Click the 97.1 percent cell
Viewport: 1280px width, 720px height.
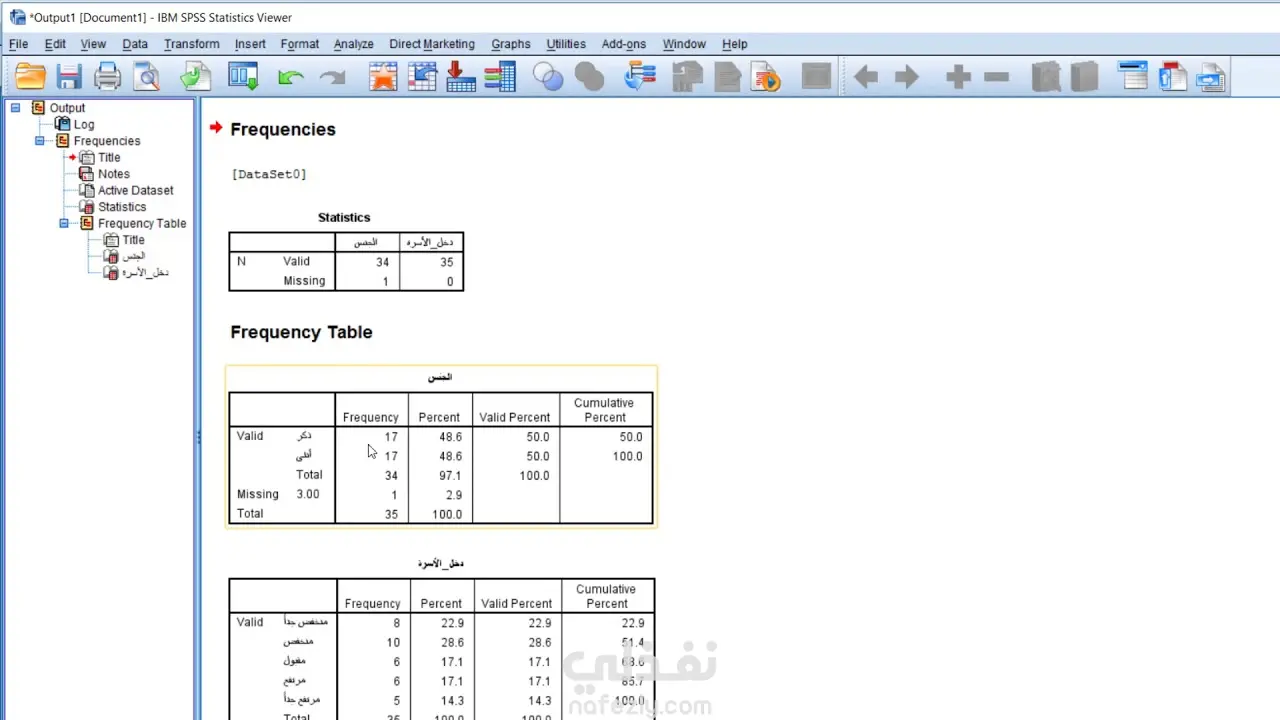point(450,476)
